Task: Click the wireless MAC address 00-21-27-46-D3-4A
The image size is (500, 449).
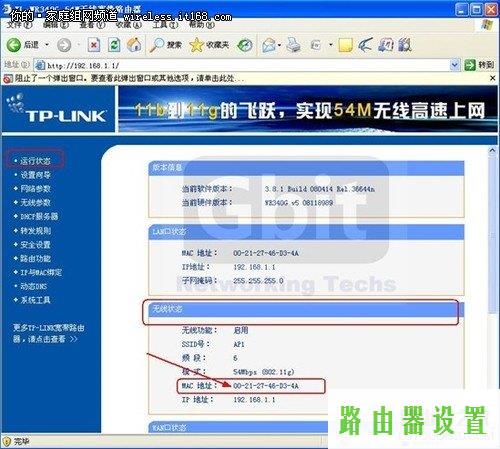Action: 266,386
